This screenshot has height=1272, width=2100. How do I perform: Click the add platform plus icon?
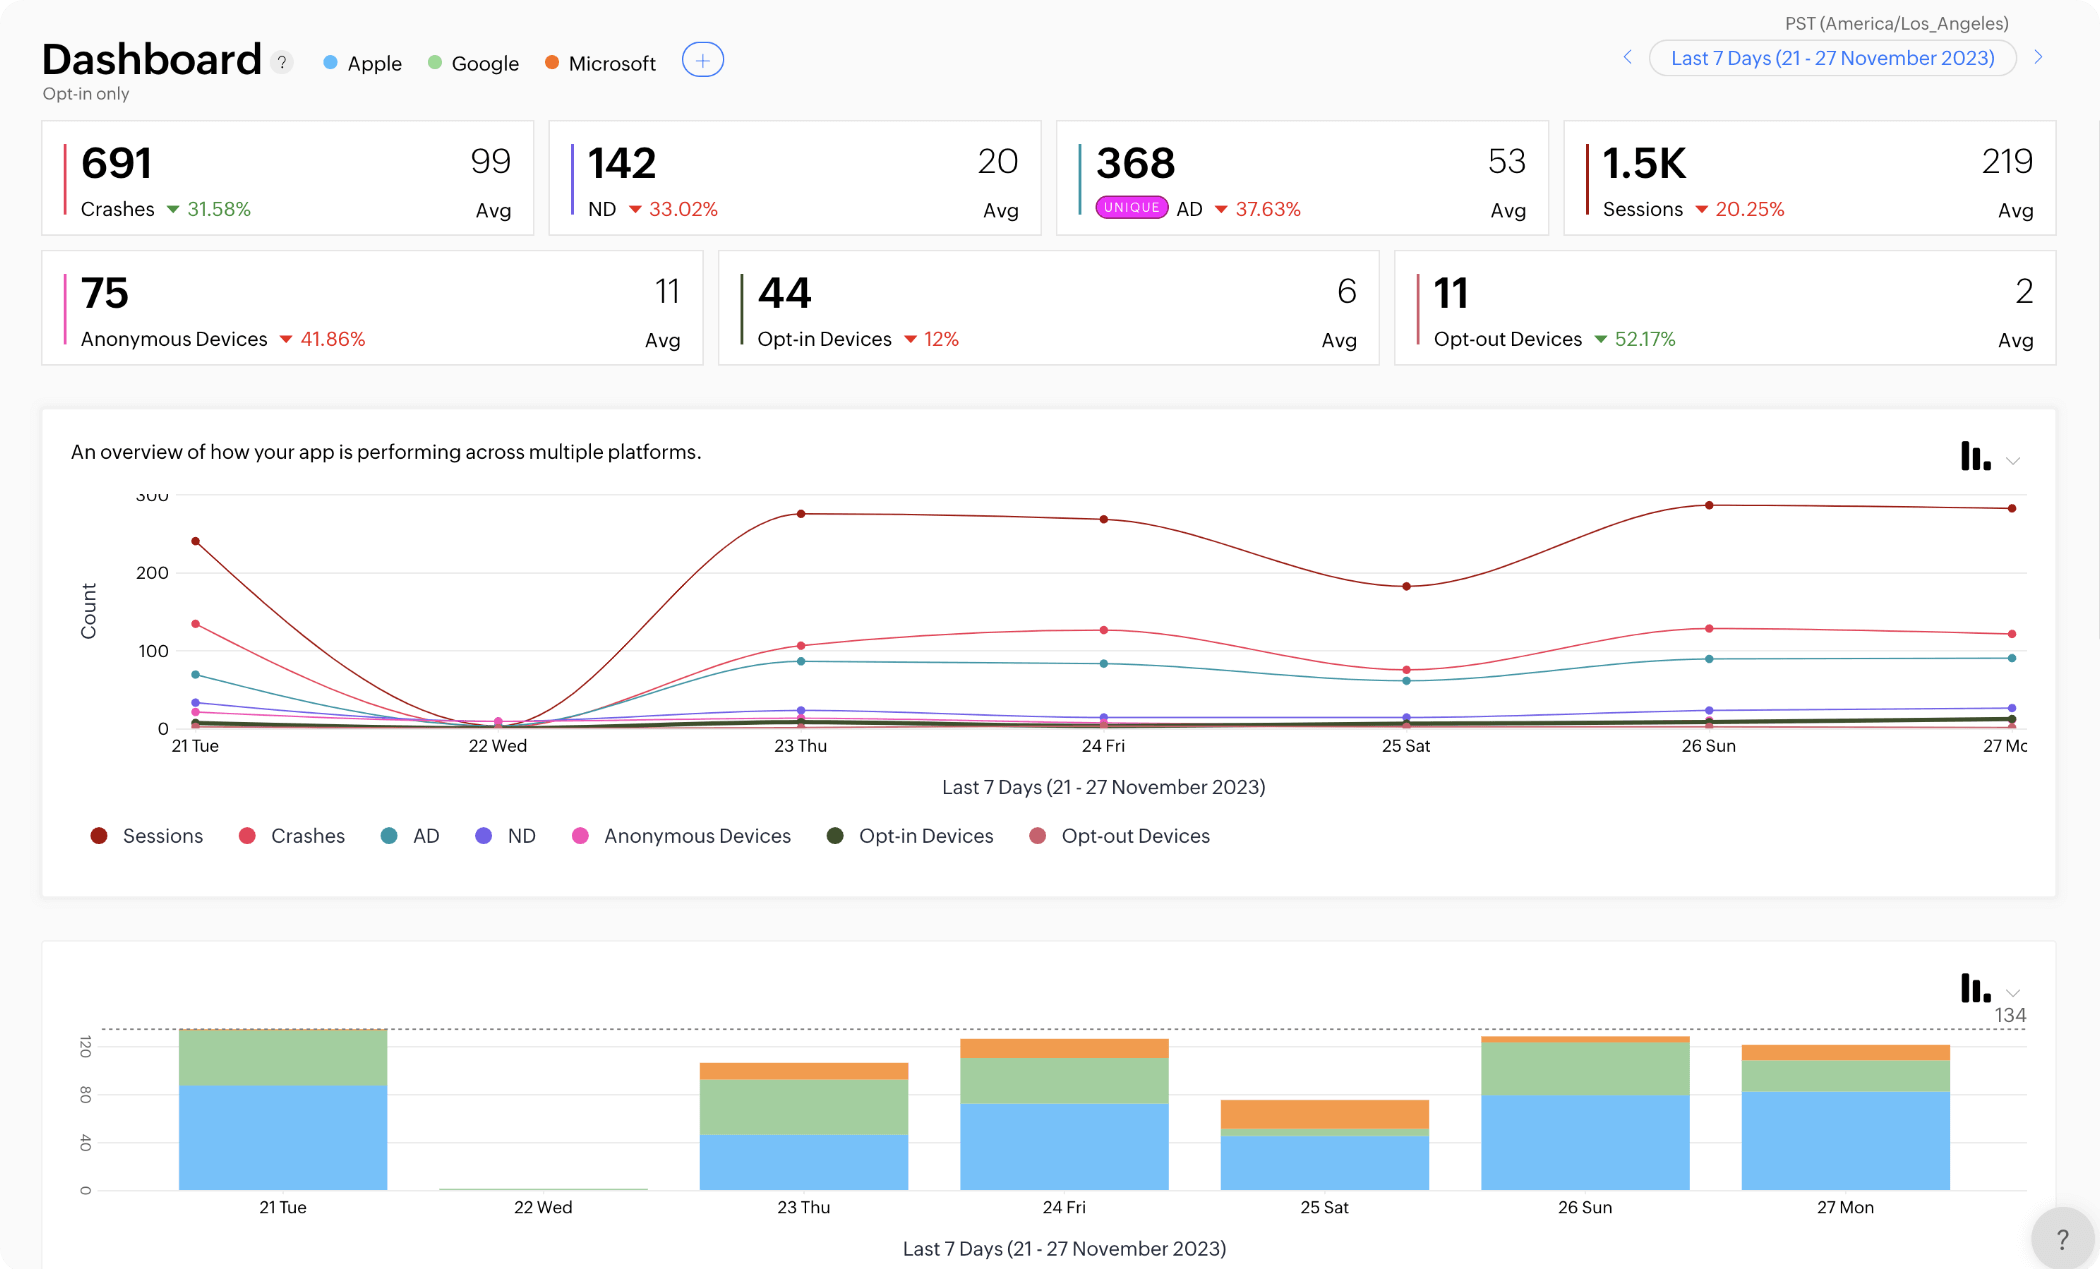click(702, 61)
